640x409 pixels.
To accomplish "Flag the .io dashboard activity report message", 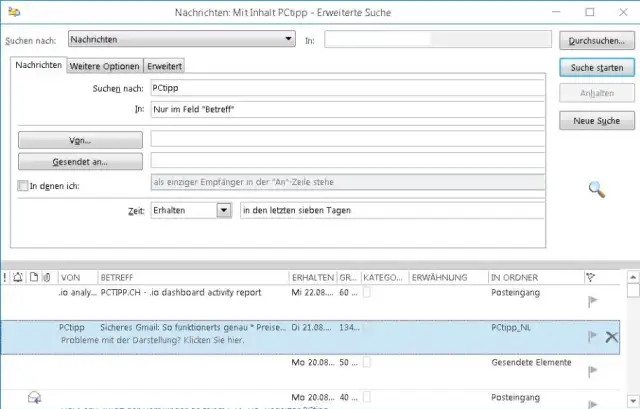I will coord(592,299).
